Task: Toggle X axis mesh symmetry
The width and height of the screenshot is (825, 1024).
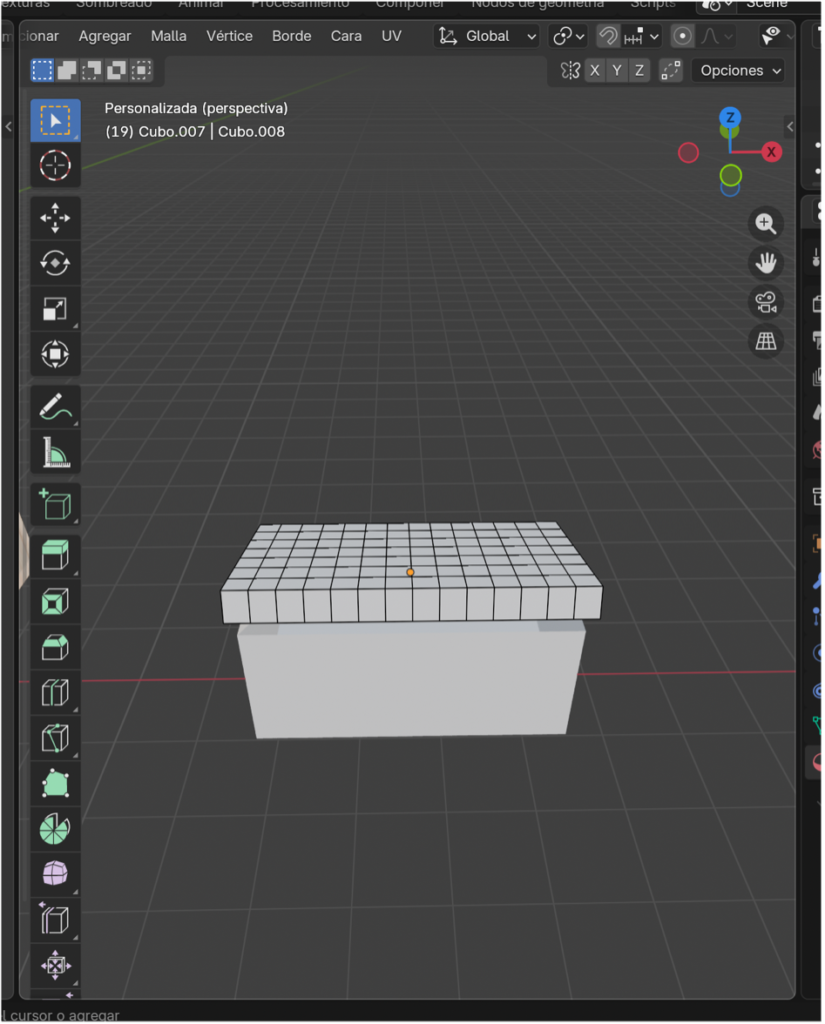Action: [x=595, y=70]
